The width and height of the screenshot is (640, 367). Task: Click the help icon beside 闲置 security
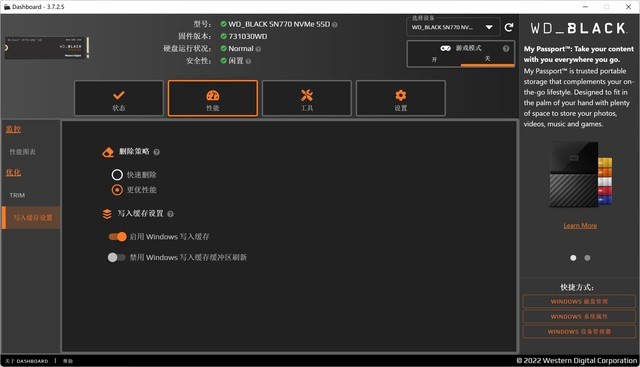point(248,61)
